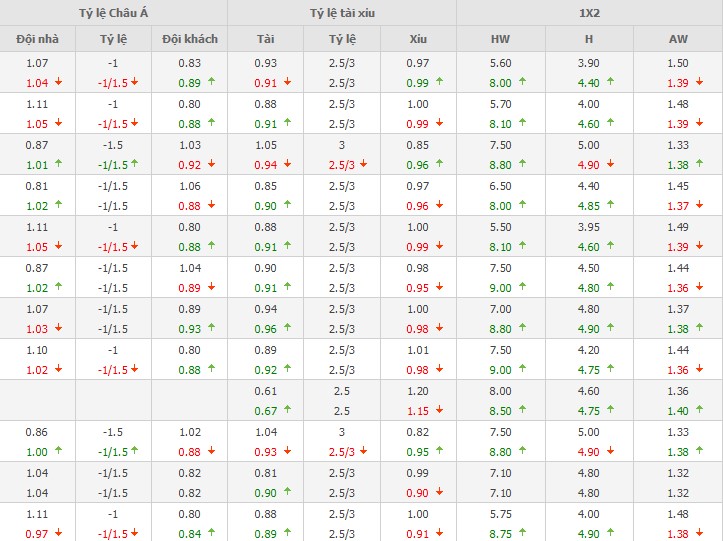Click the 0.61 Tài odds value
The width and height of the screenshot is (723, 541).
(265, 392)
